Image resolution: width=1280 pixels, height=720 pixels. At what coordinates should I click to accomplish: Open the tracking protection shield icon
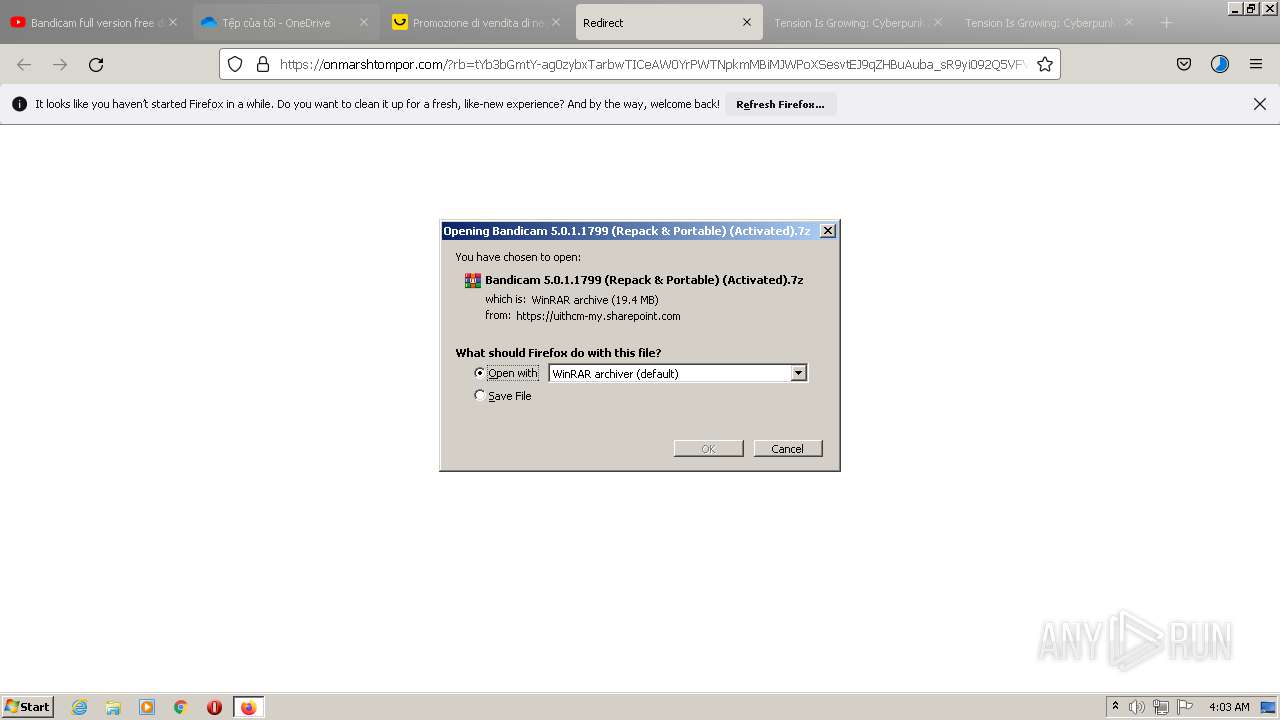(x=235, y=64)
